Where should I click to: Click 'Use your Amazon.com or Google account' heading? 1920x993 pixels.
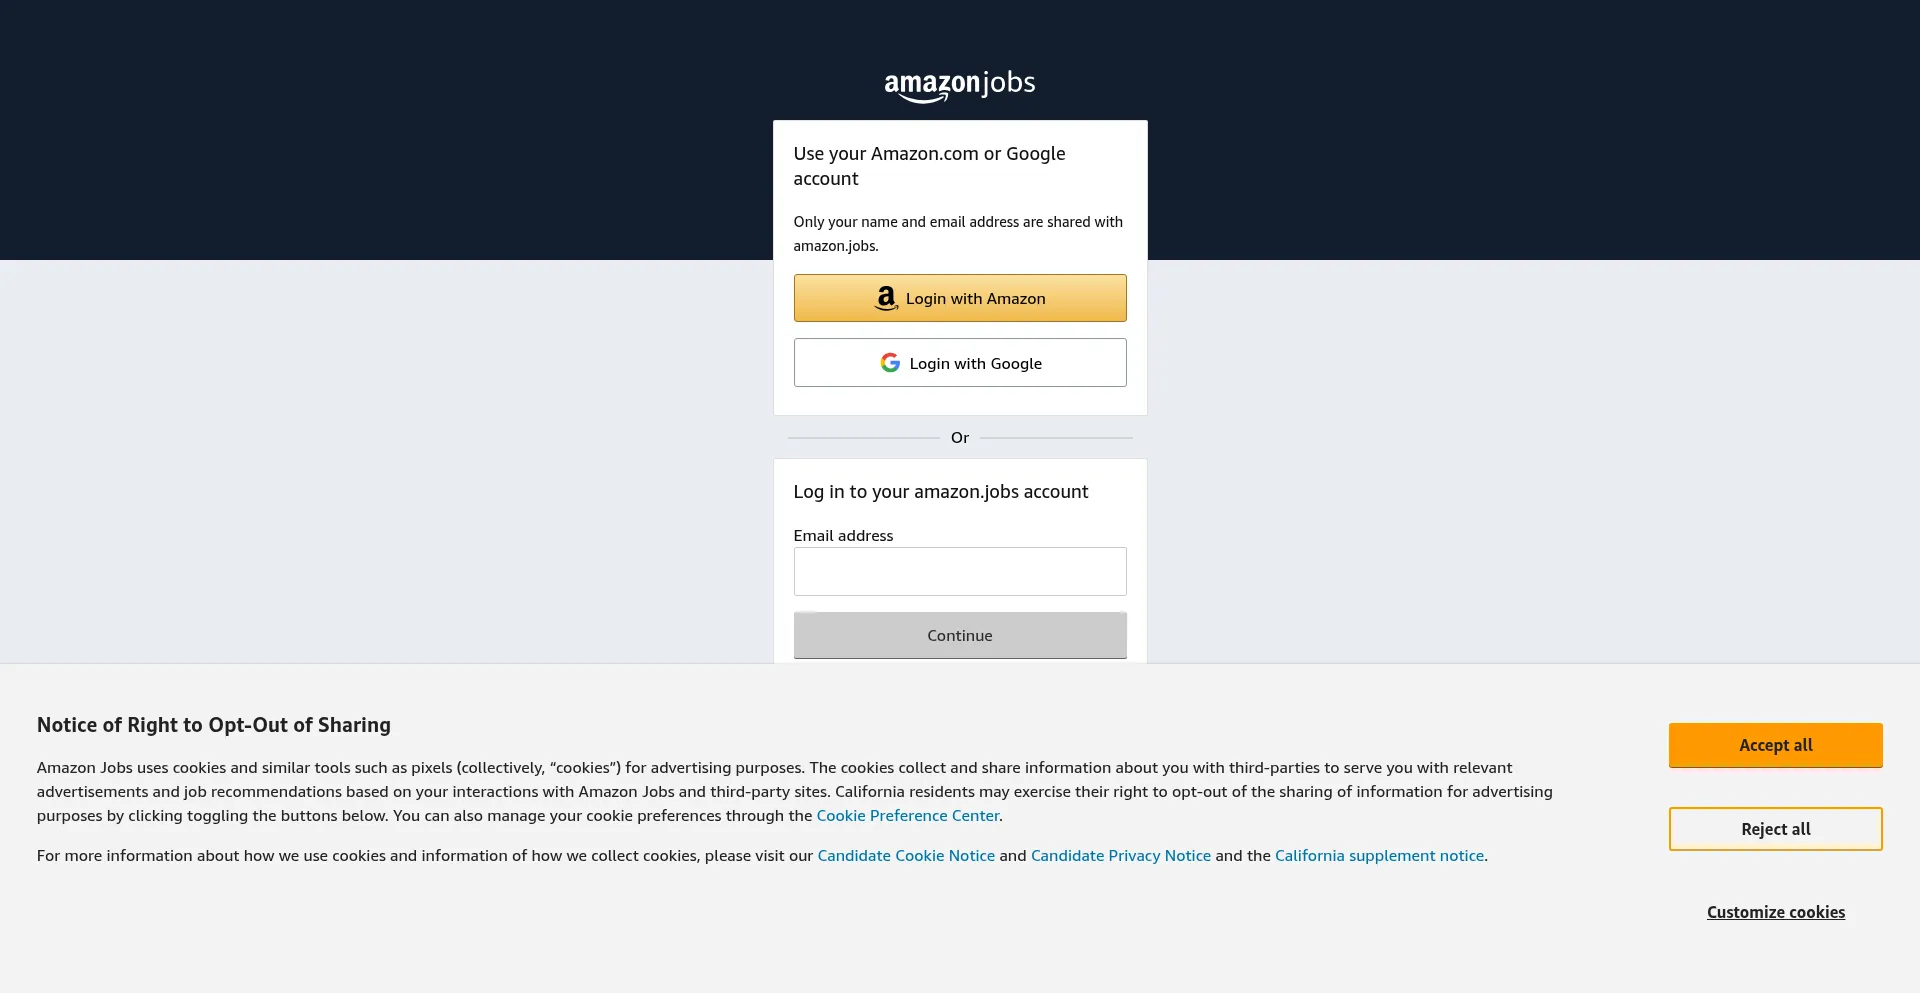pyautogui.click(x=929, y=166)
